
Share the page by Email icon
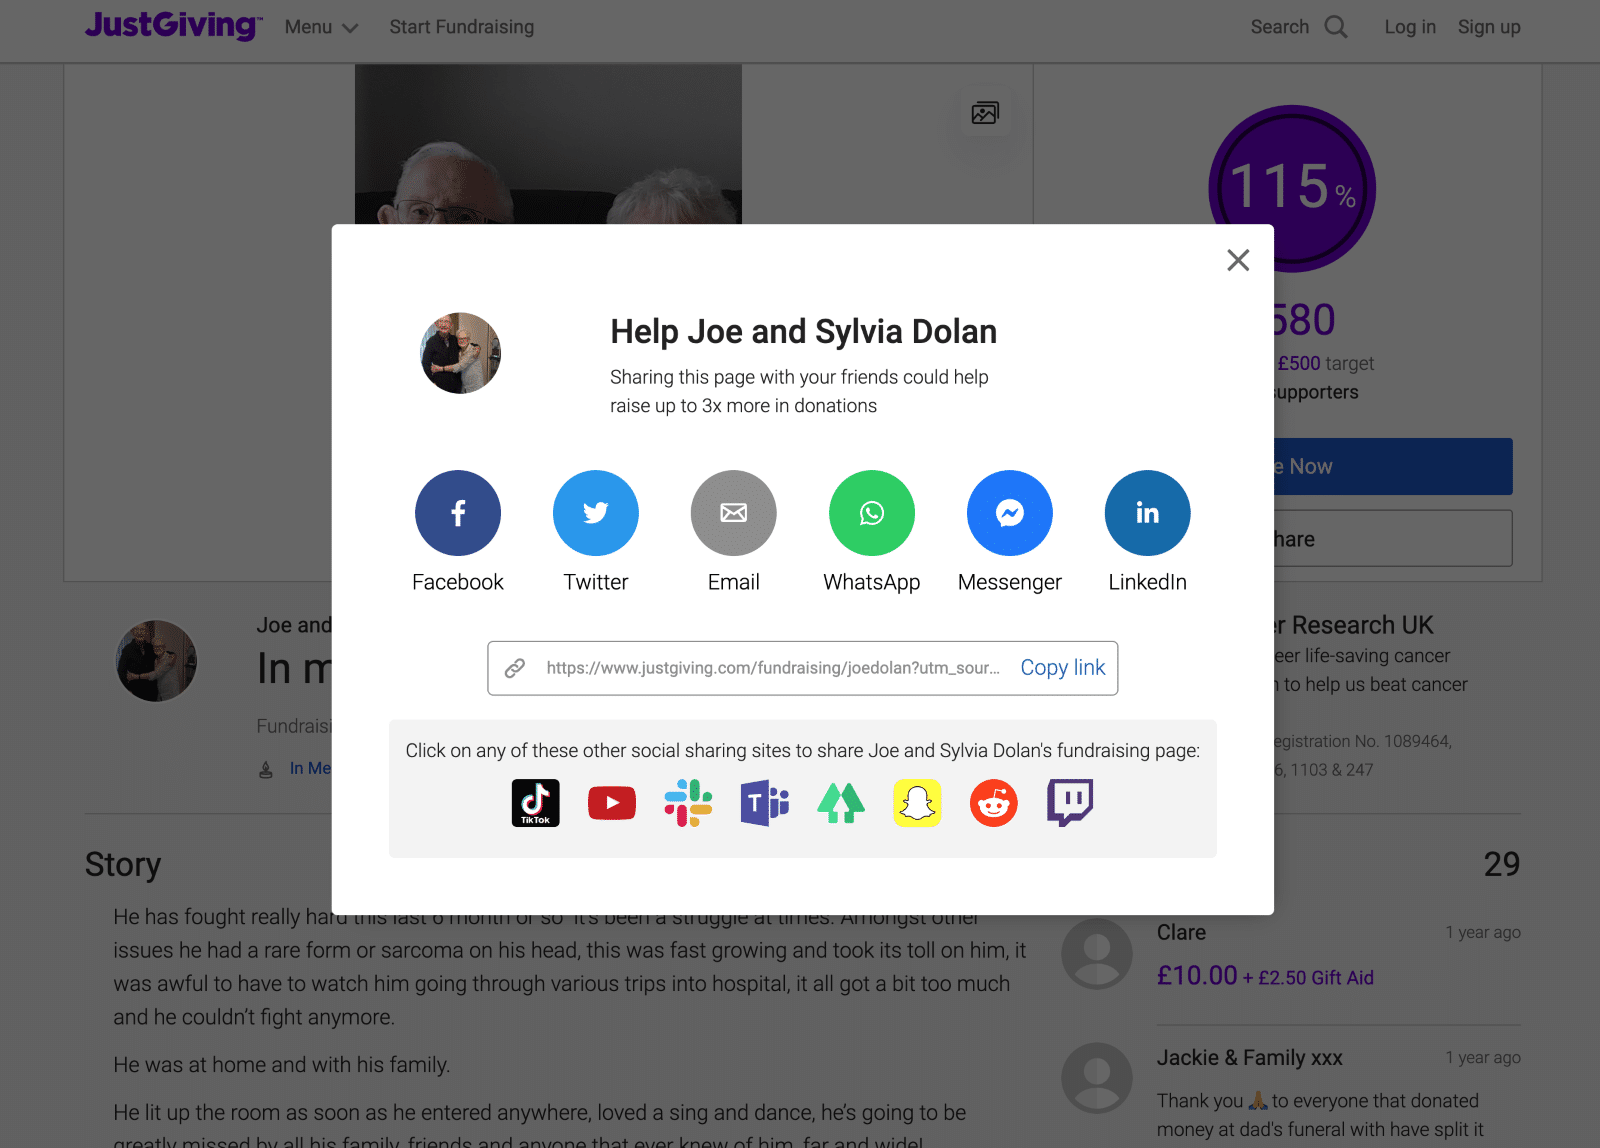734,513
